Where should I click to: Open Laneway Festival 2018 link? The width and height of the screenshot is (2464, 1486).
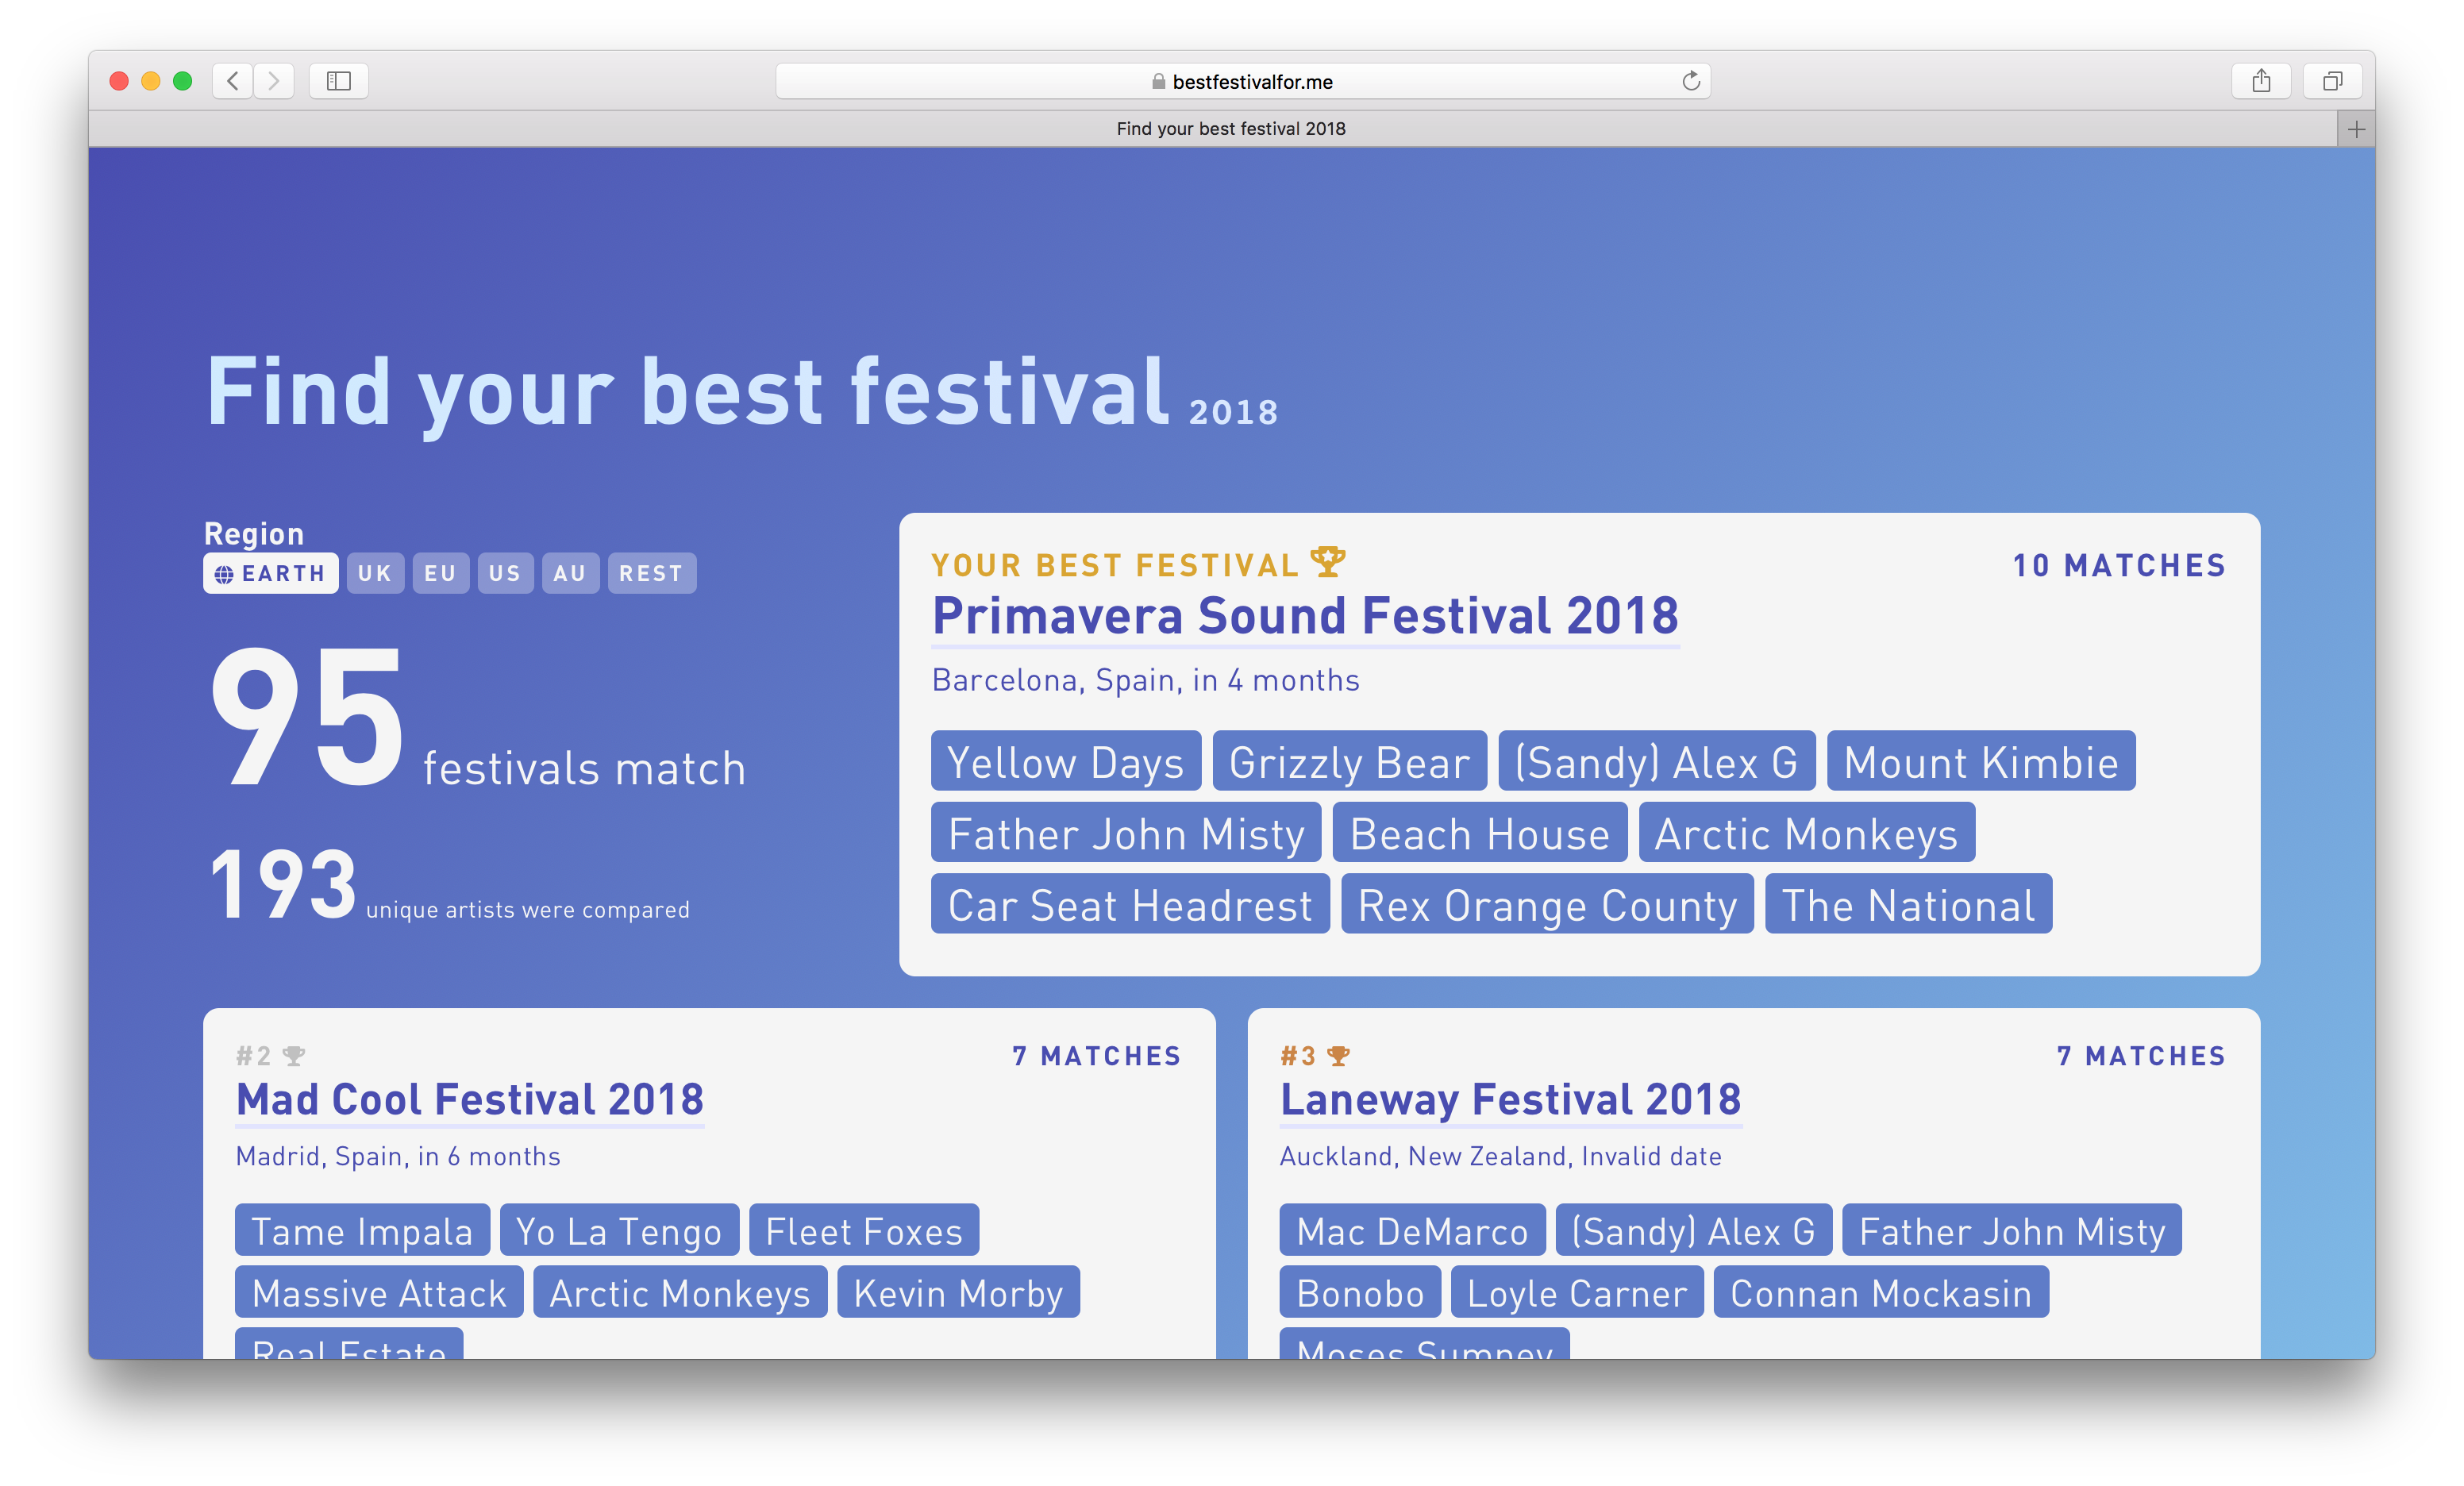pos(1511,1100)
